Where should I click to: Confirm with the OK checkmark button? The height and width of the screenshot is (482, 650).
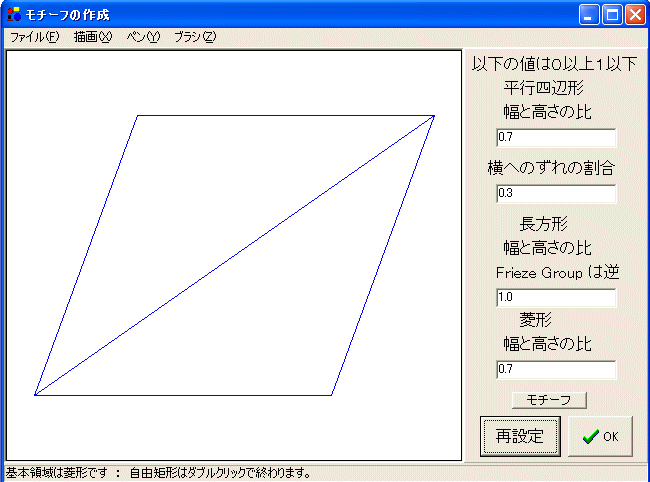click(x=600, y=436)
